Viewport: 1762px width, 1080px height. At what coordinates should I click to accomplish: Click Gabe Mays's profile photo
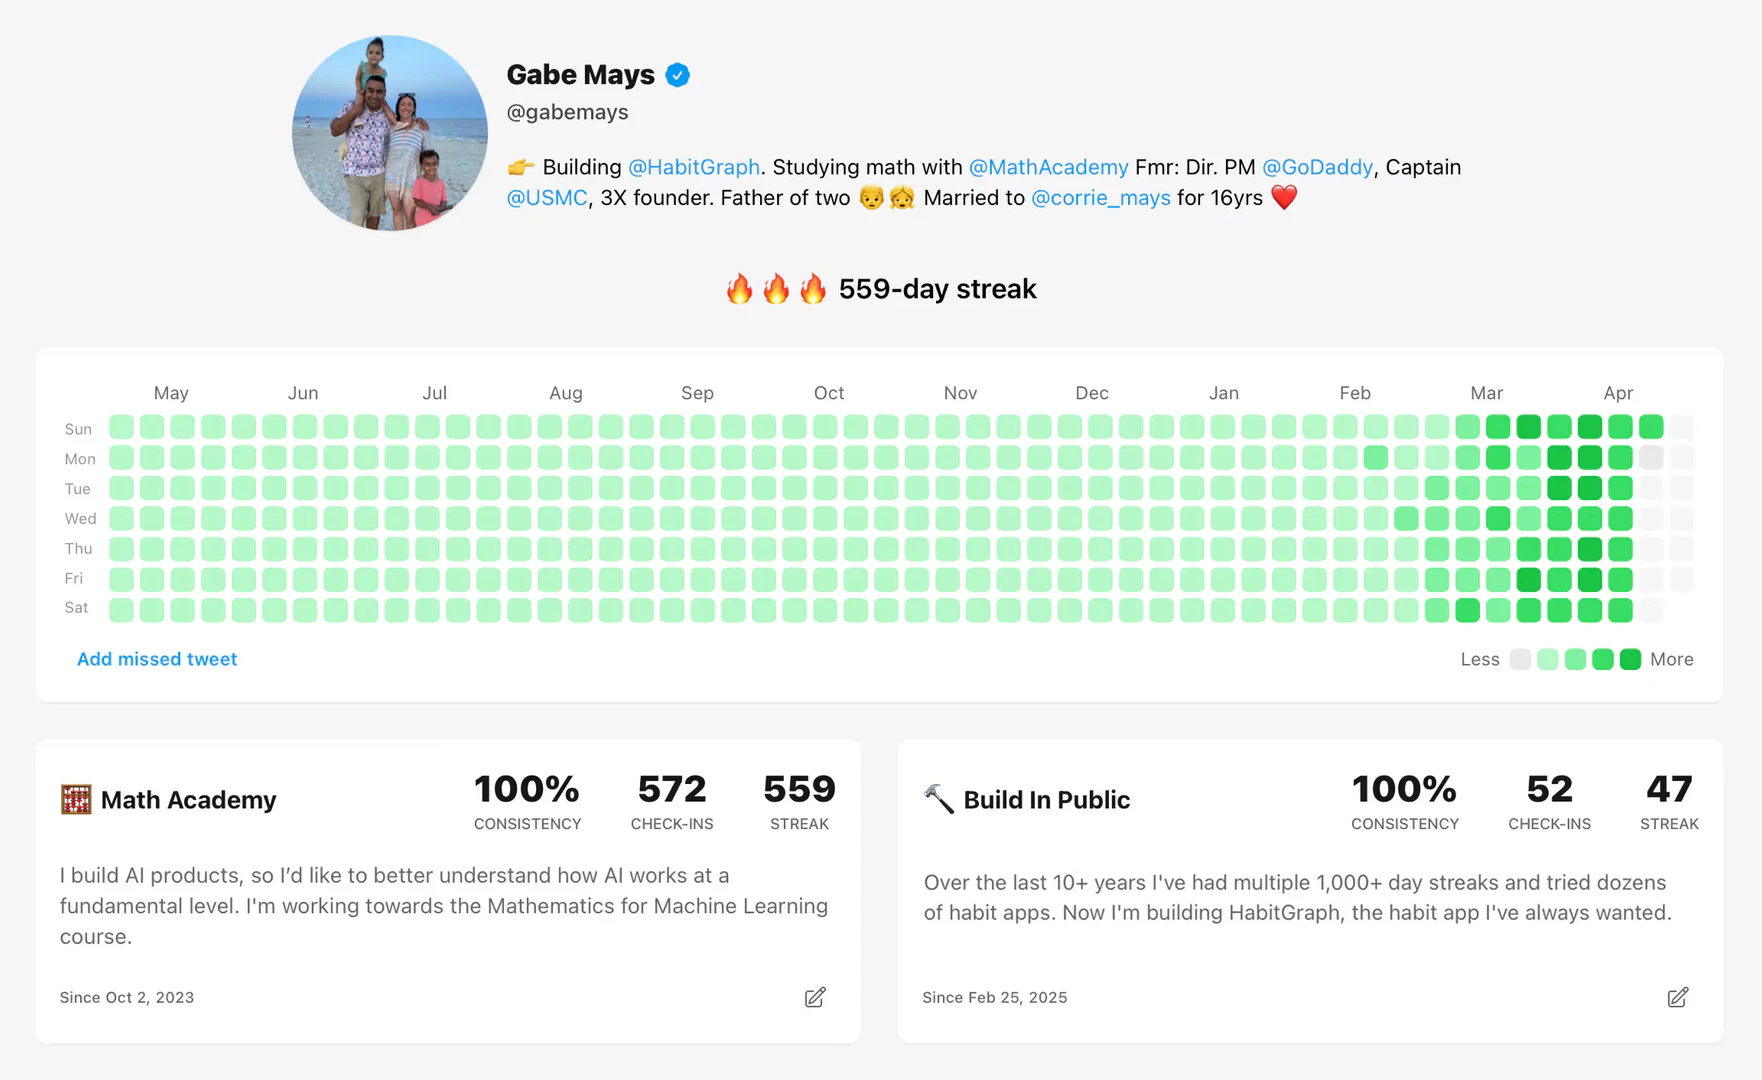(x=390, y=133)
